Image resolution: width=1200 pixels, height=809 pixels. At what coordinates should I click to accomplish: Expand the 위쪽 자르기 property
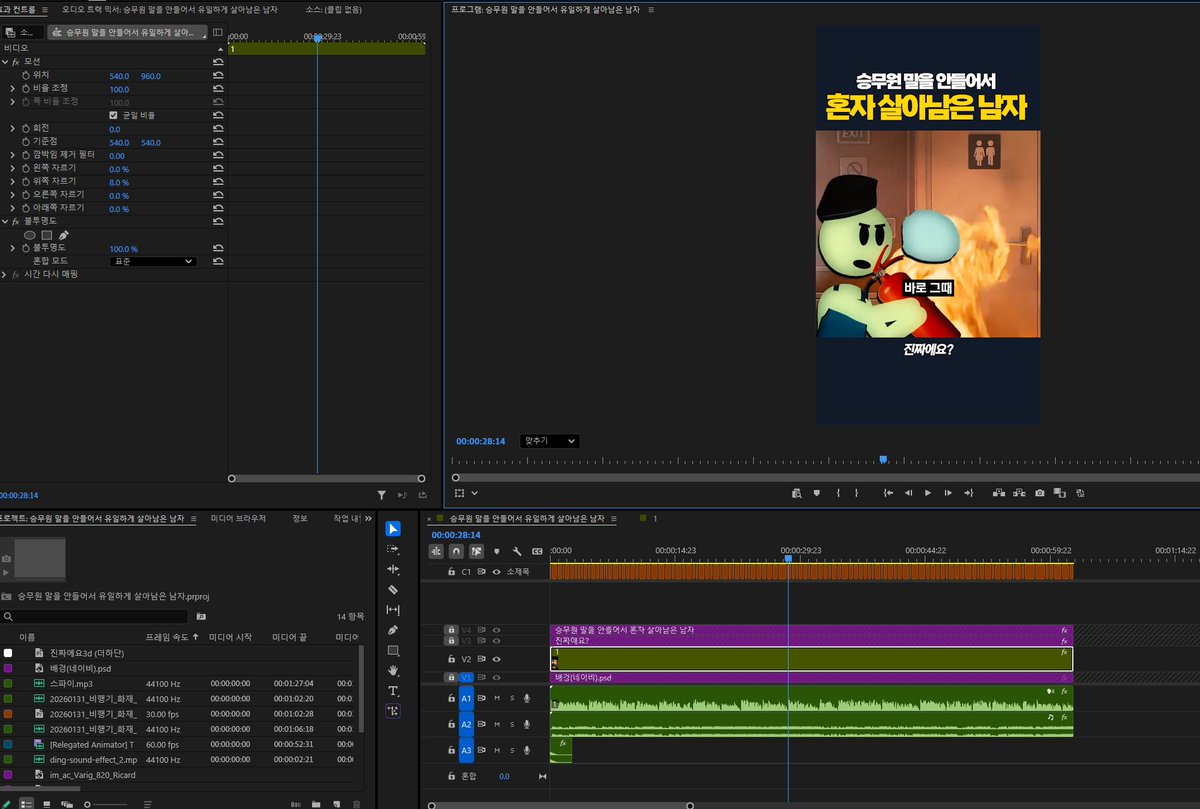[x=13, y=182]
